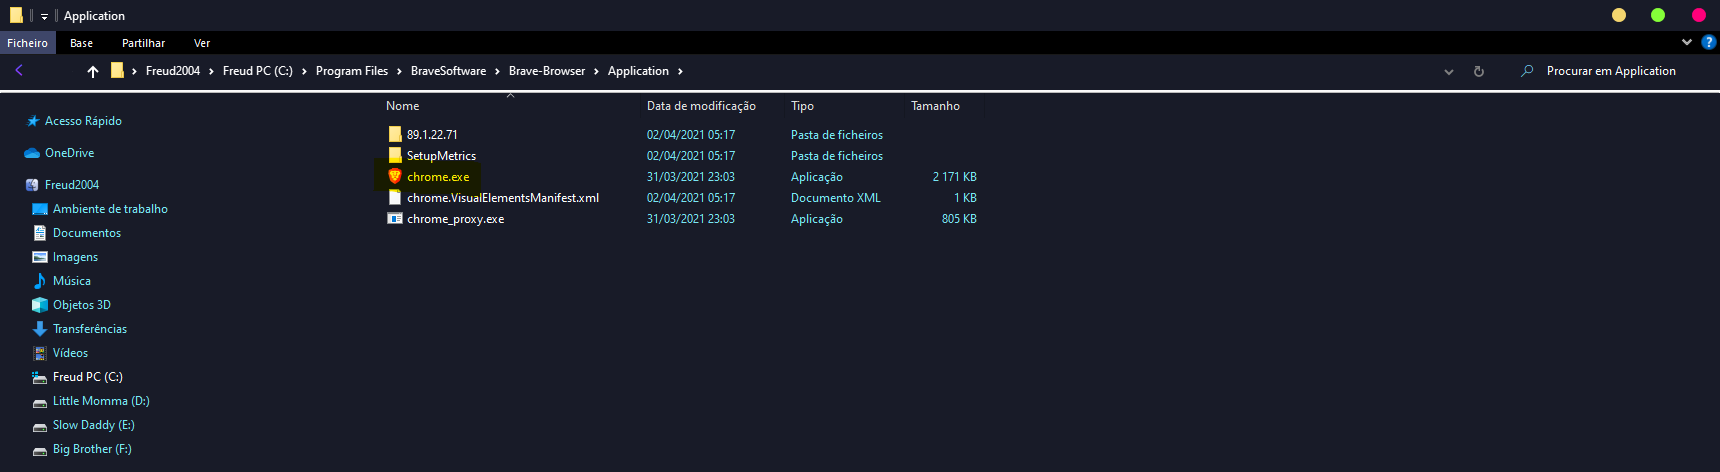Select the chrome.exe file name

point(438,177)
